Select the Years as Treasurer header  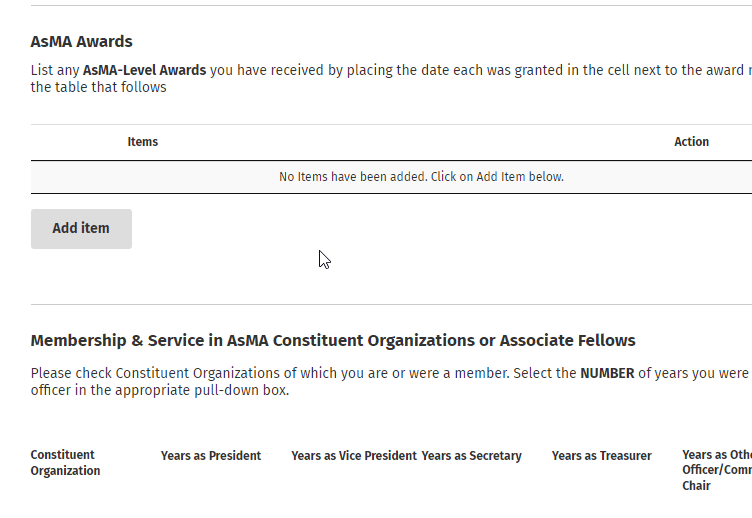(x=602, y=456)
